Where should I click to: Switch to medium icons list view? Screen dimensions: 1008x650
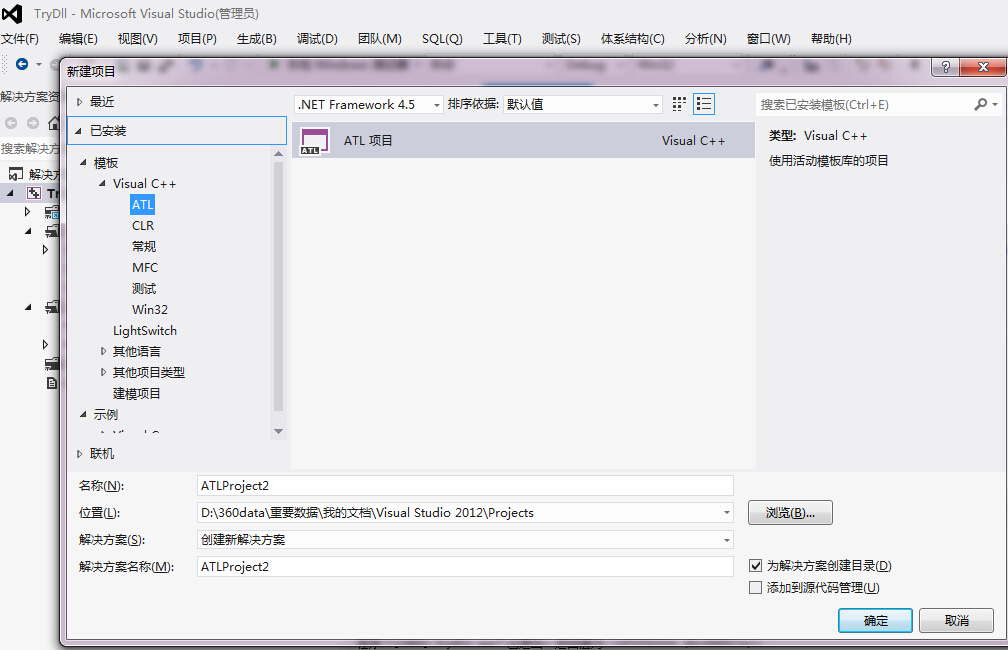[704, 104]
